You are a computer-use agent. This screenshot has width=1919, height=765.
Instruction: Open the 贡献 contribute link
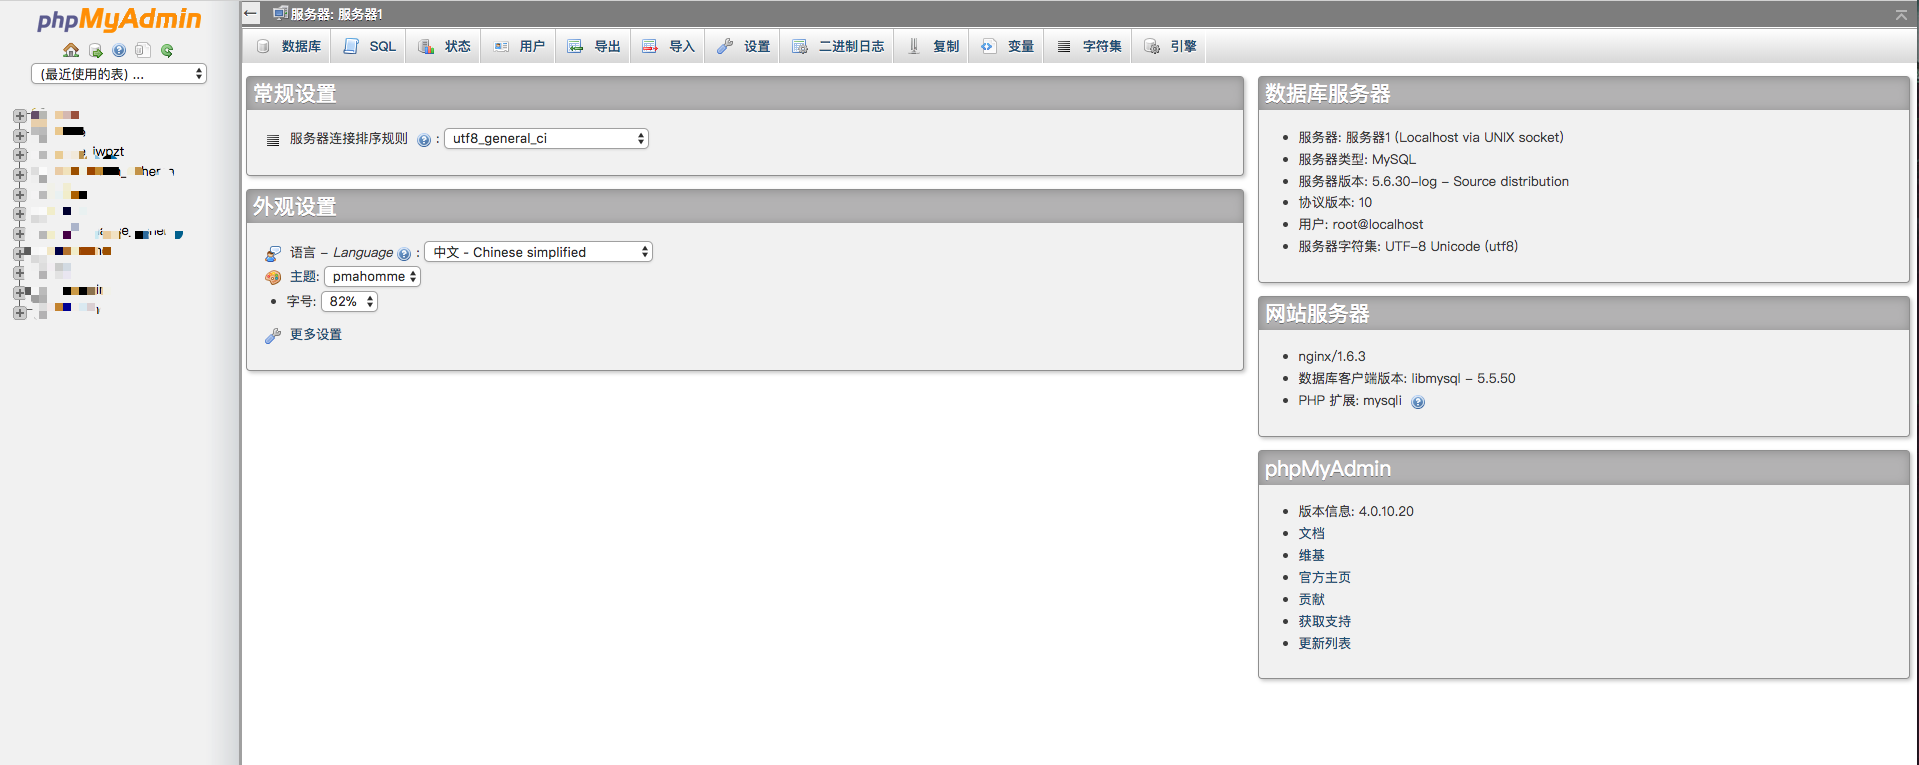pyautogui.click(x=1311, y=600)
